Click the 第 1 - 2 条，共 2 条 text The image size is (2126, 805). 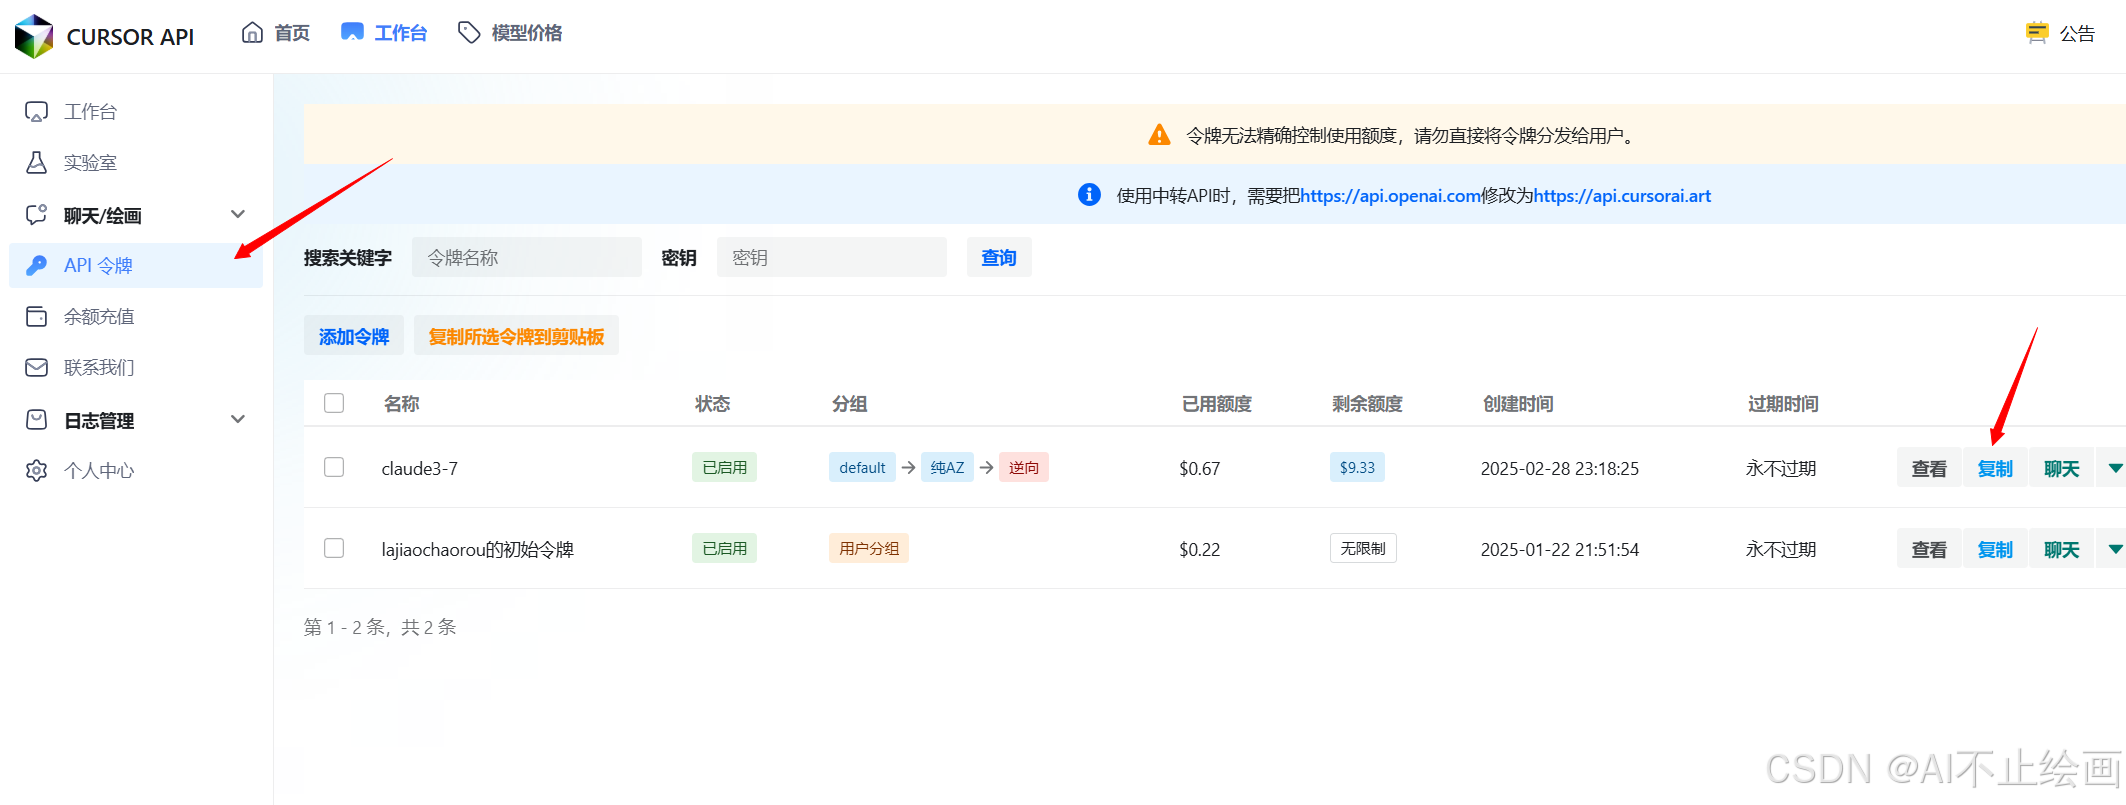tap(380, 627)
